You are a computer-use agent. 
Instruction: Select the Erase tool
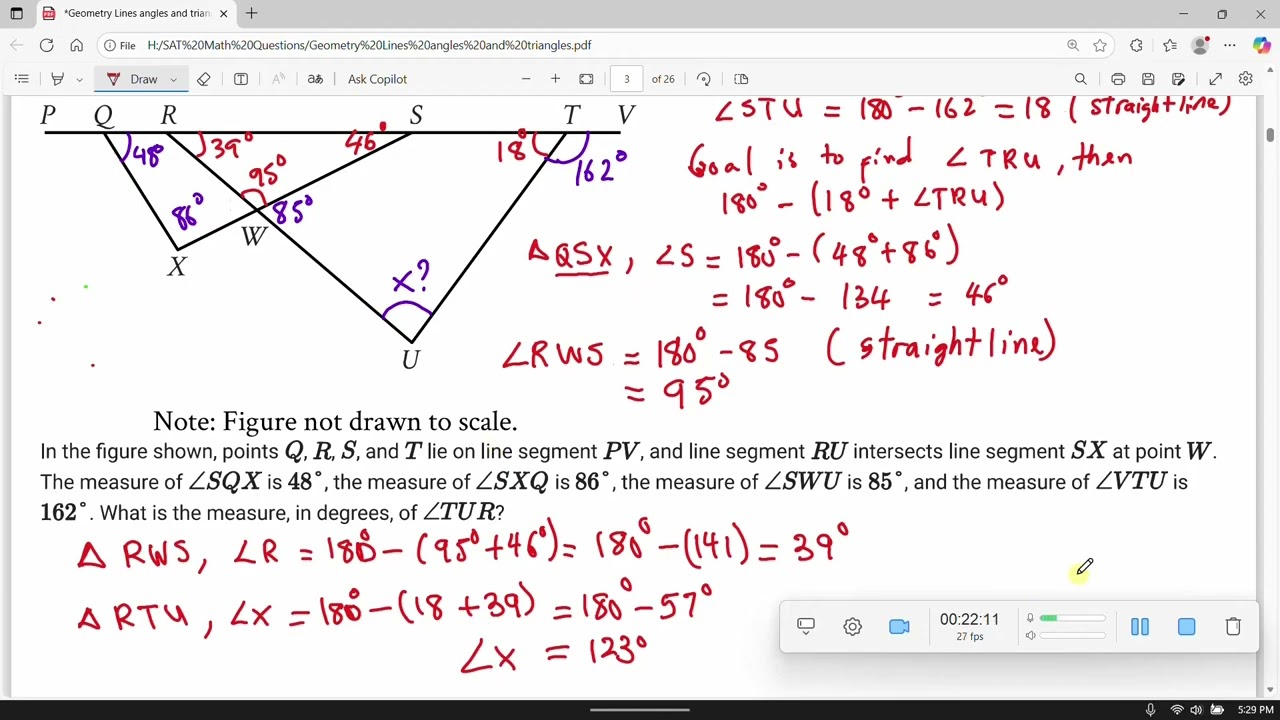pyautogui.click(x=204, y=79)
